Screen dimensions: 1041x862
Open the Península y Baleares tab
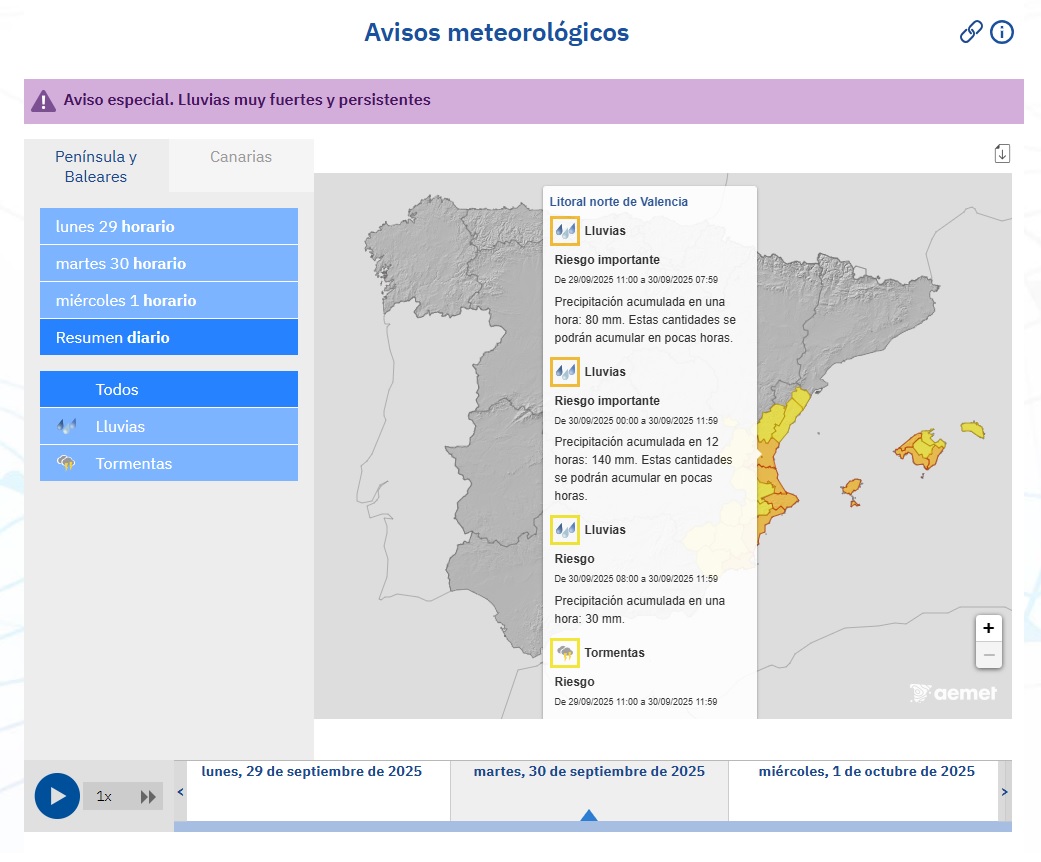pos(95,167)
